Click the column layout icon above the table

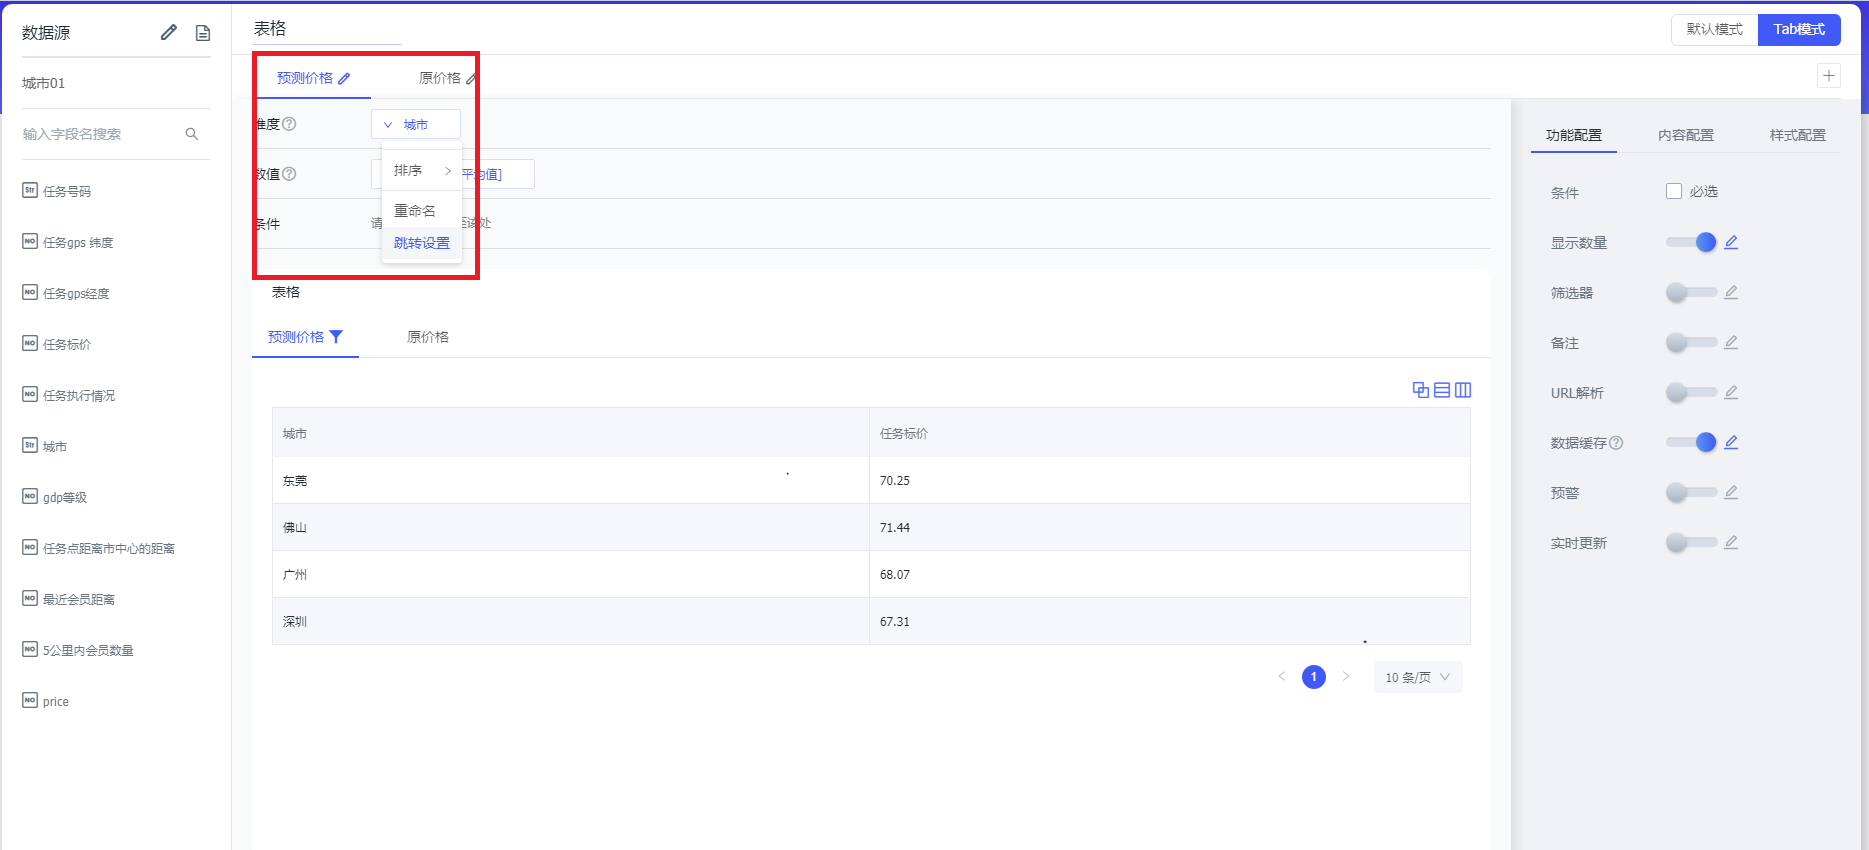coord(1463,390)
